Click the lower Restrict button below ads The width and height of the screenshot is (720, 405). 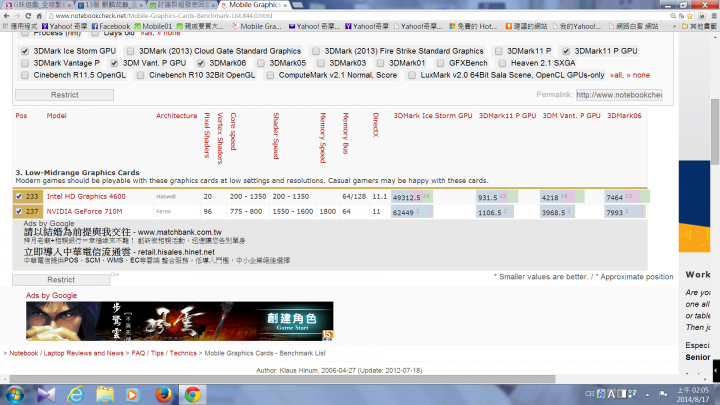click(61, 280)
